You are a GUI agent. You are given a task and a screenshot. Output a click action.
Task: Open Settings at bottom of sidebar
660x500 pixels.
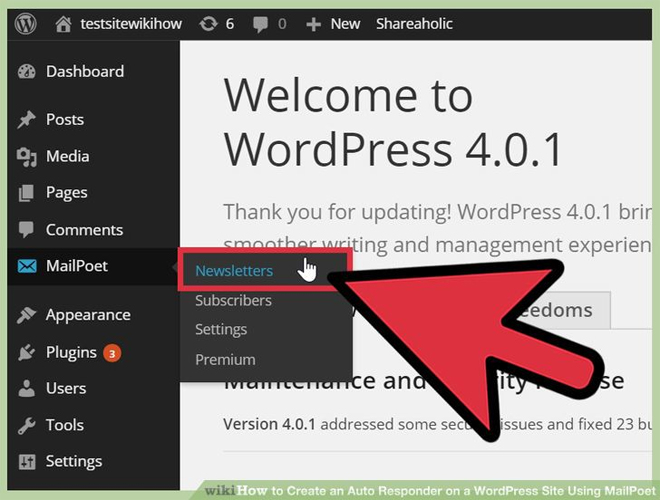(x=74, y=462)
